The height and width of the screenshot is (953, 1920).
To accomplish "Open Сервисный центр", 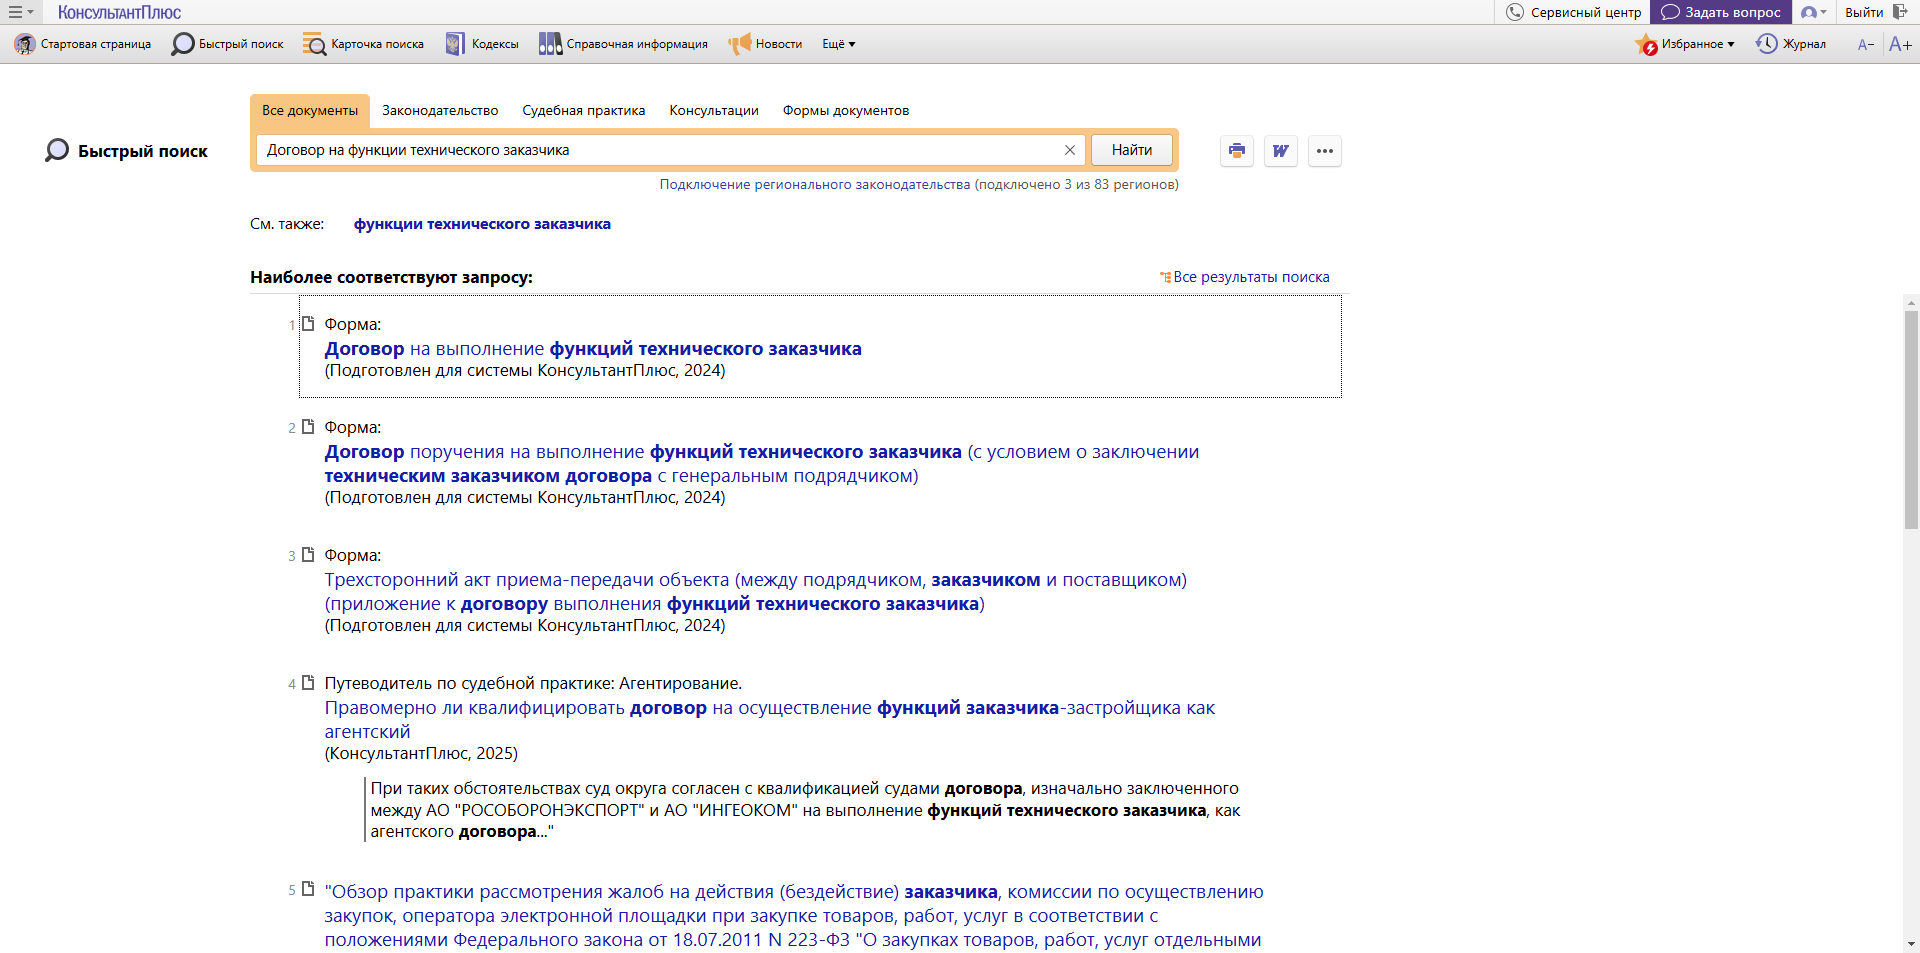I will pos(1573,12).
